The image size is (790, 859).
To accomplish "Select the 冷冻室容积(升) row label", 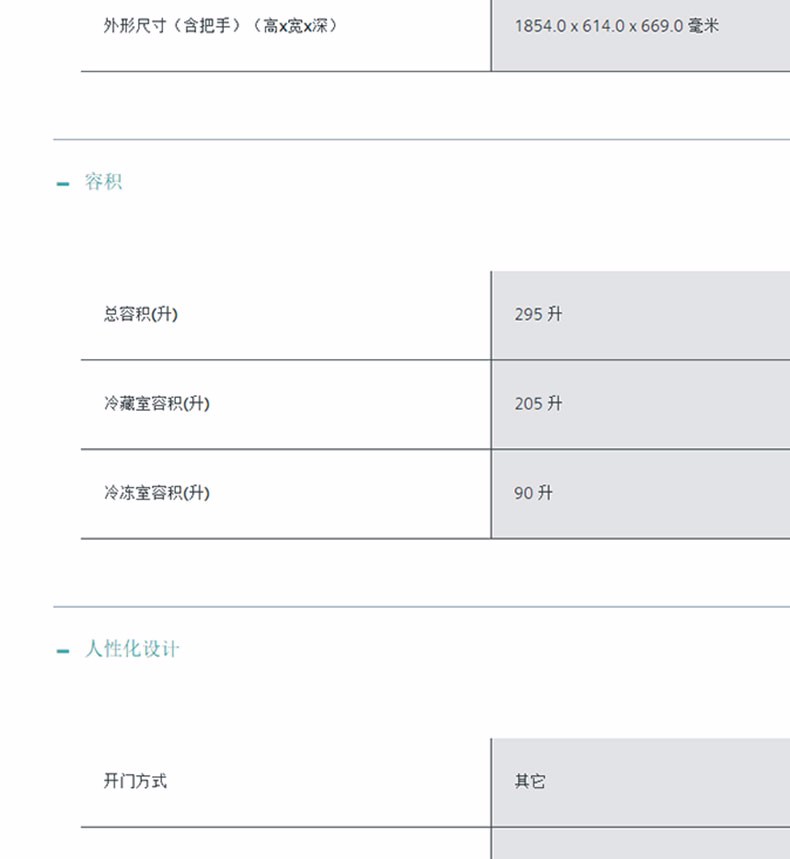I will pos(156,493).
